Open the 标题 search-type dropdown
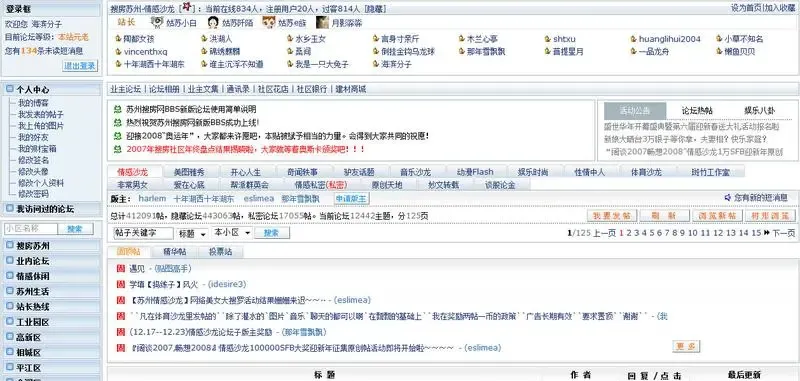This screenshot has height=381, width=800. coord(192,233)
